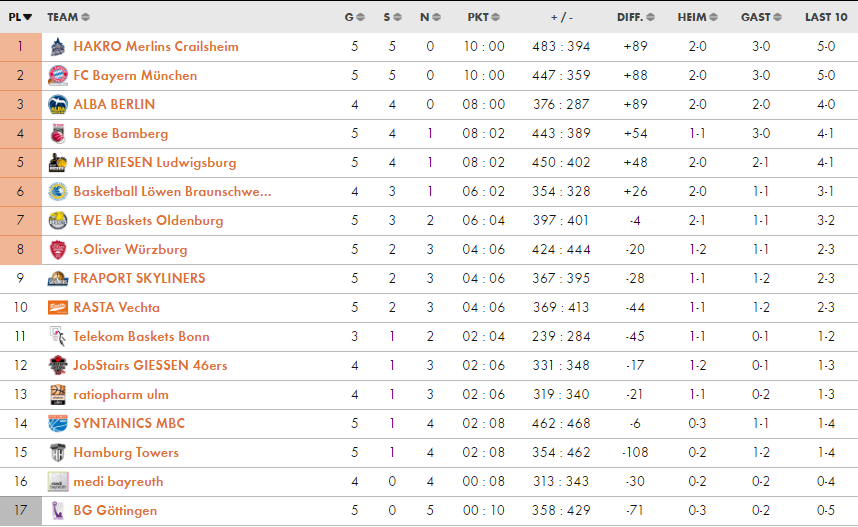Sort table by DIFF. column

pos(635,17)
